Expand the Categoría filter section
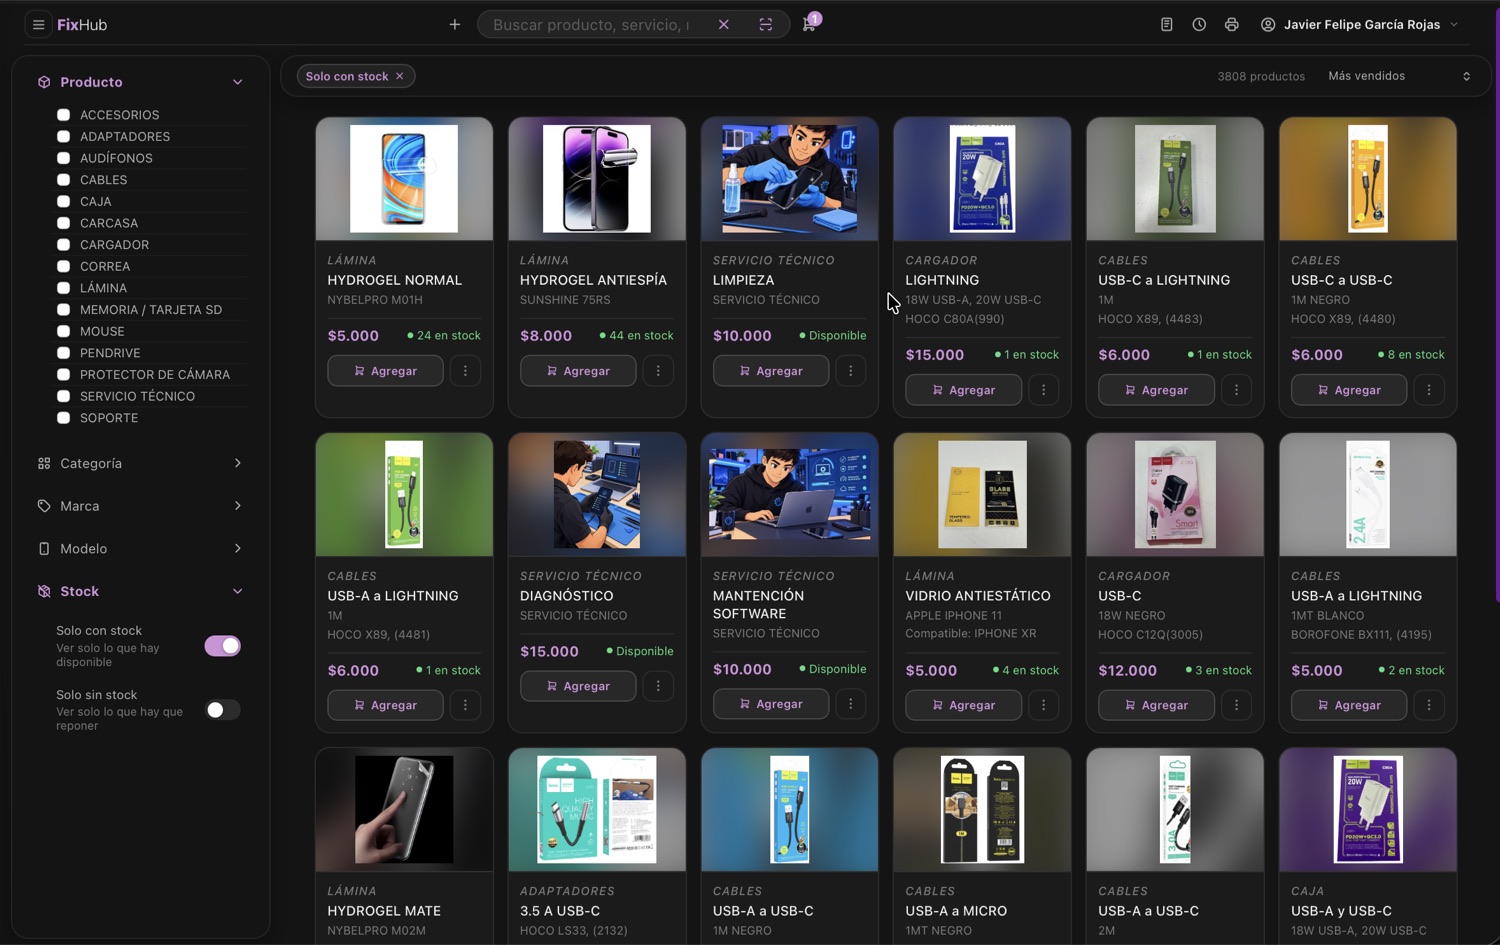Screen dimensions: 1500x945 tap(140, 463)
